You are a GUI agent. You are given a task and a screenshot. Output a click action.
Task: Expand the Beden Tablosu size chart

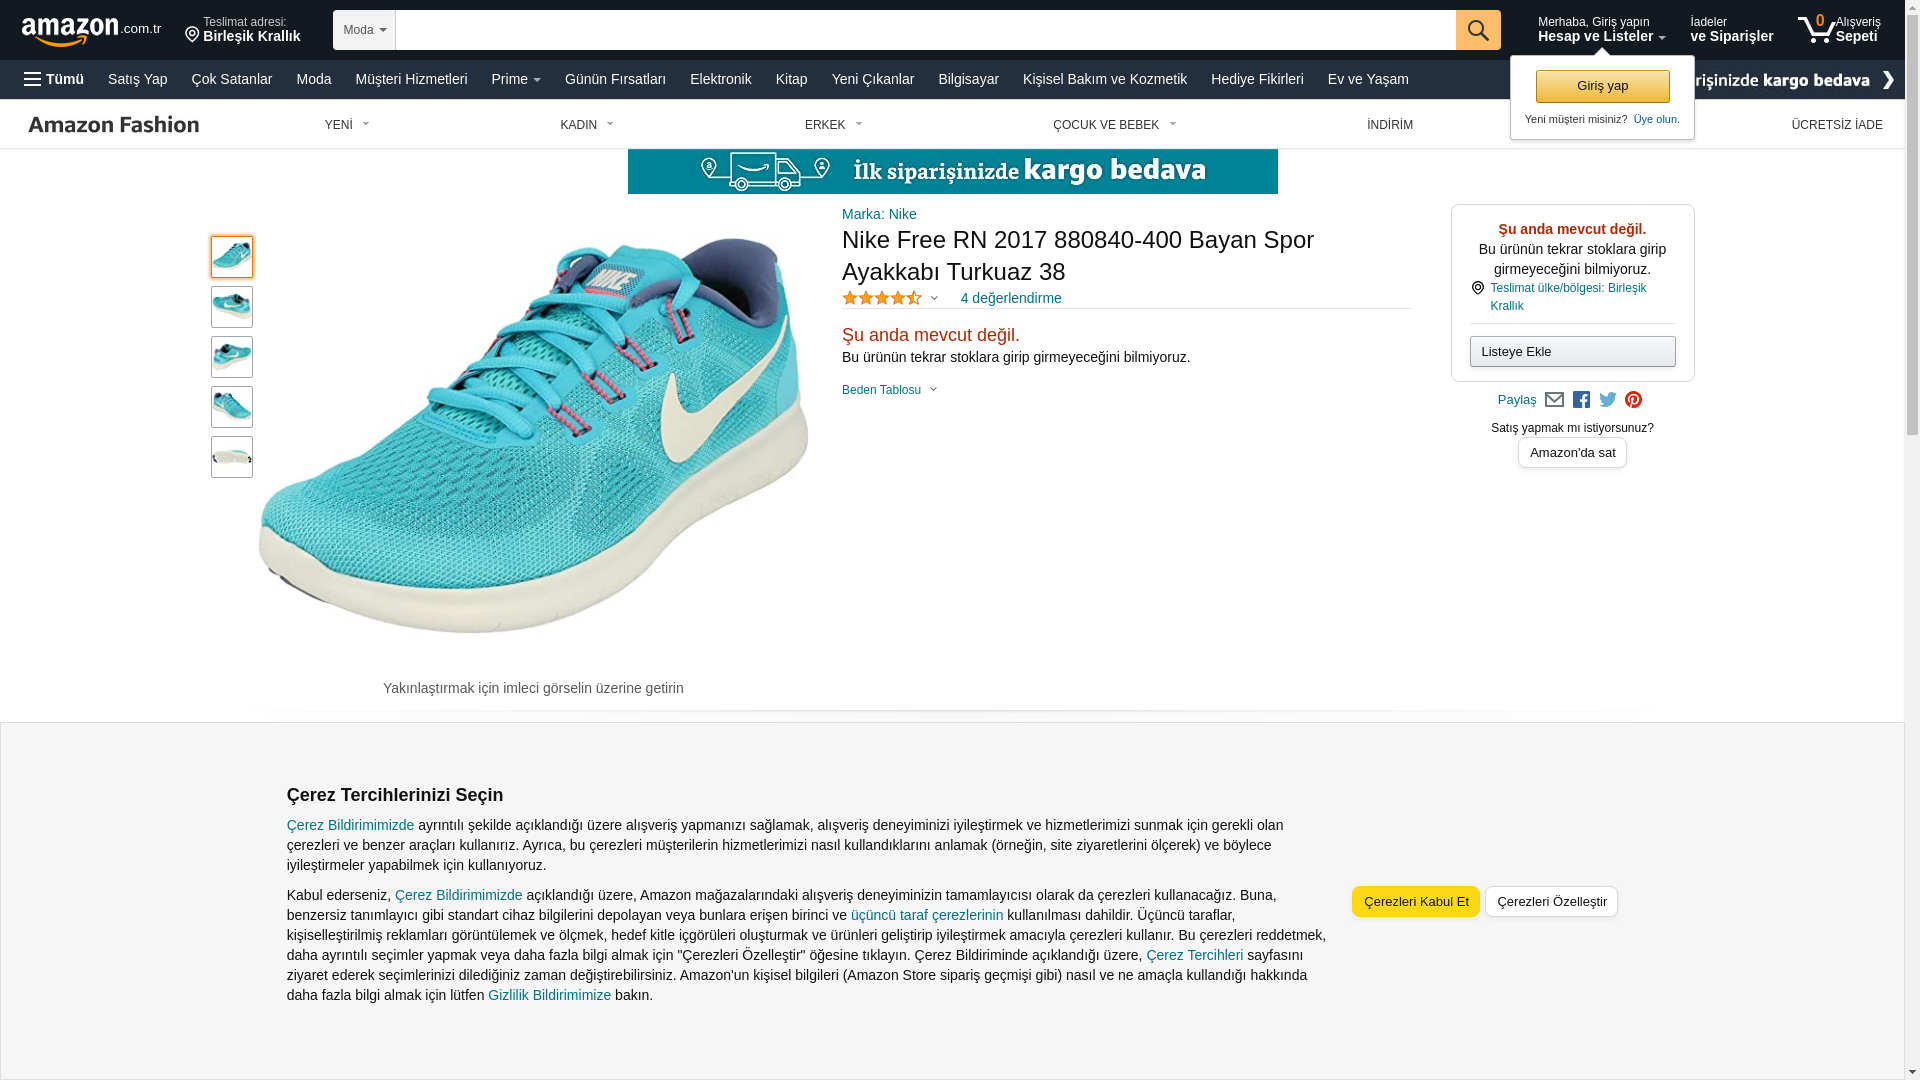click(889, 390)
